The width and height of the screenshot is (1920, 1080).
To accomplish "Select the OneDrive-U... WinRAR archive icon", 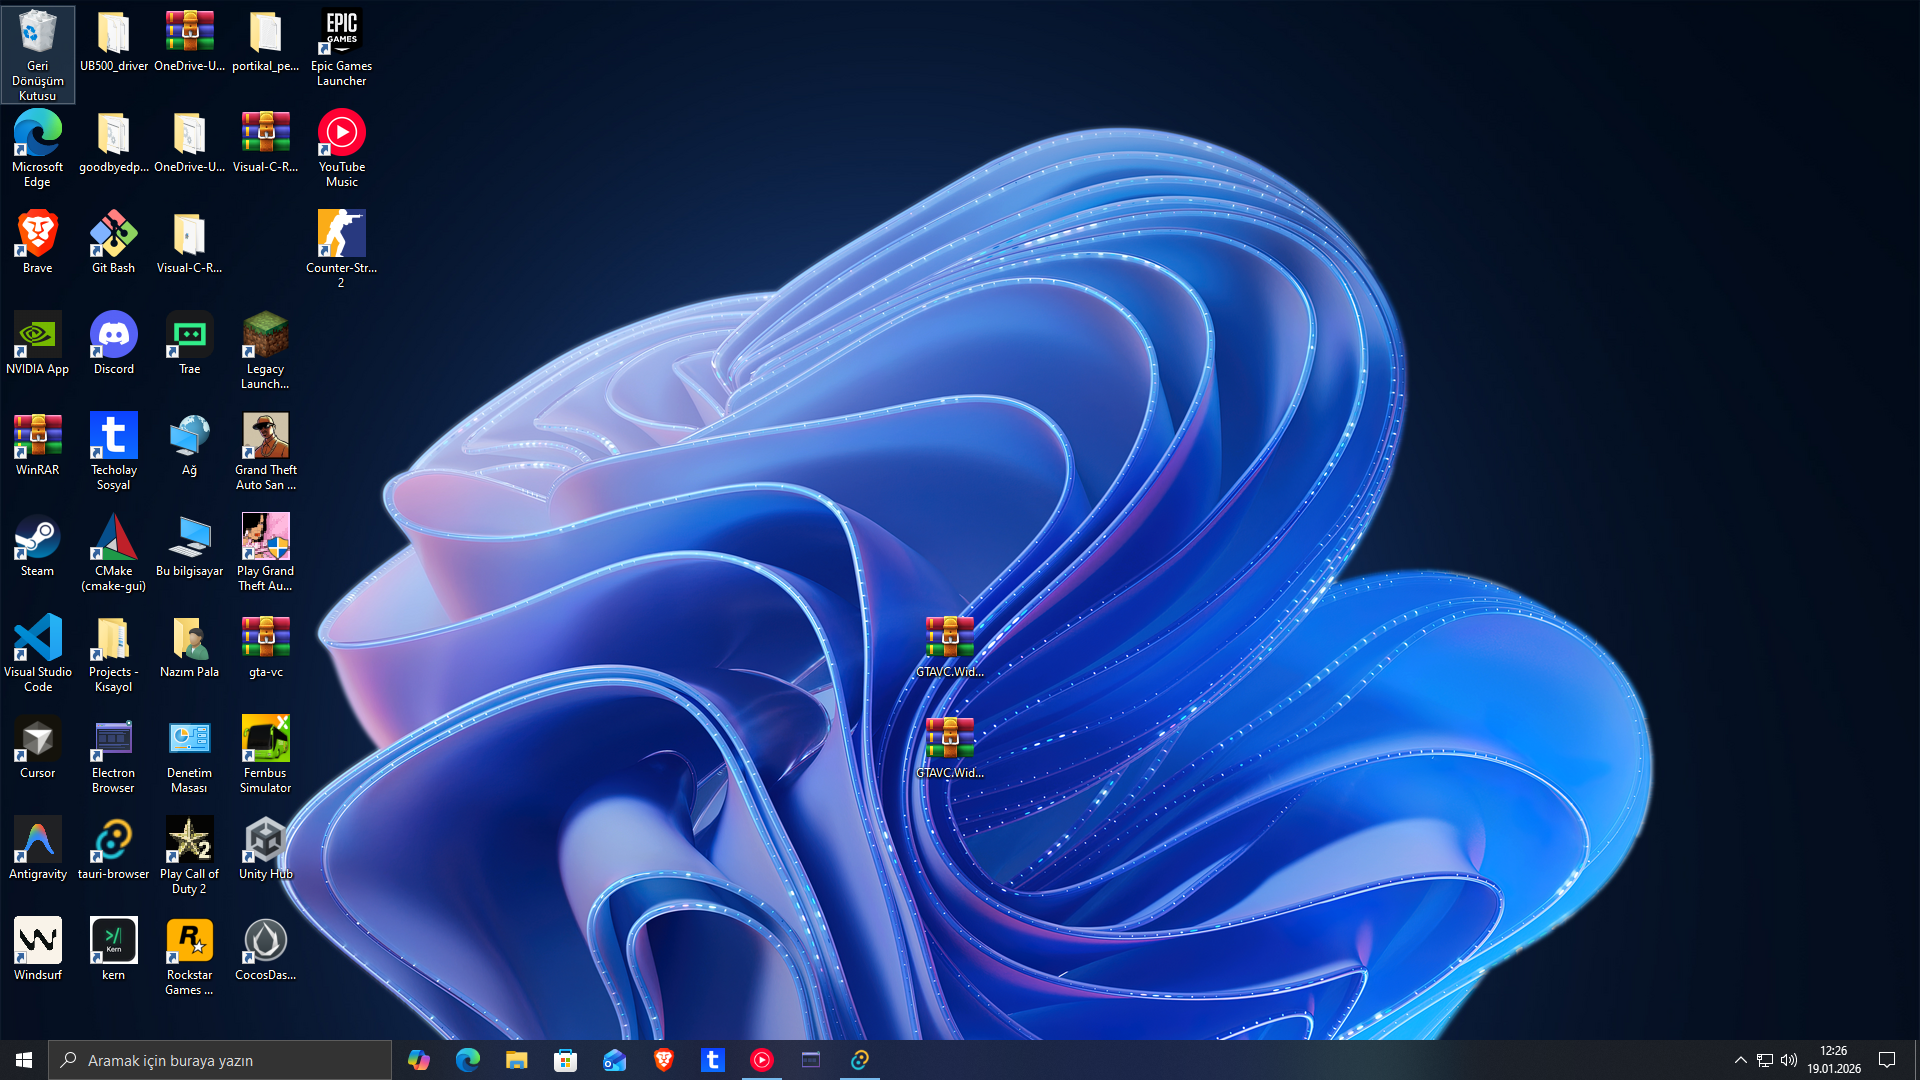I will [189, 41].
